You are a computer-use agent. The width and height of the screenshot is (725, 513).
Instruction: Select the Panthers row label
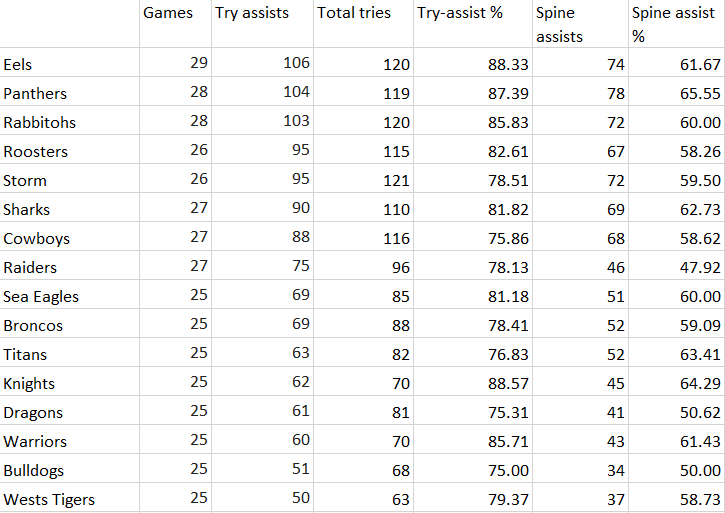tap(35, 94)
